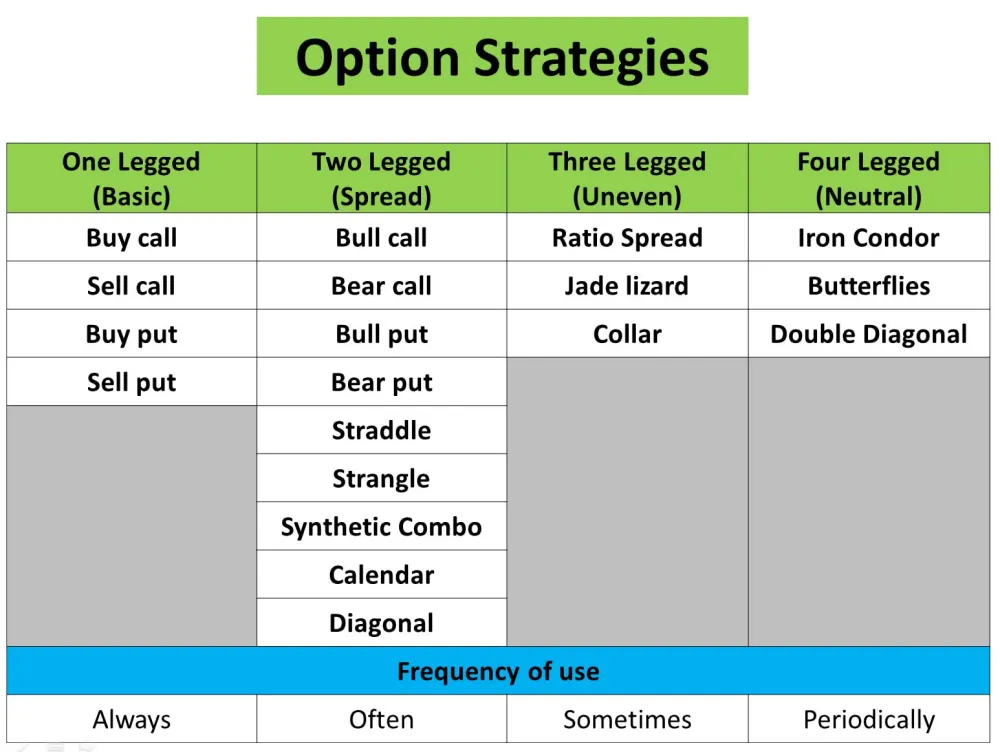Viewport: 1000px width, 752px height.
Task: Click the Bull call spread cell
Action: 381,237
